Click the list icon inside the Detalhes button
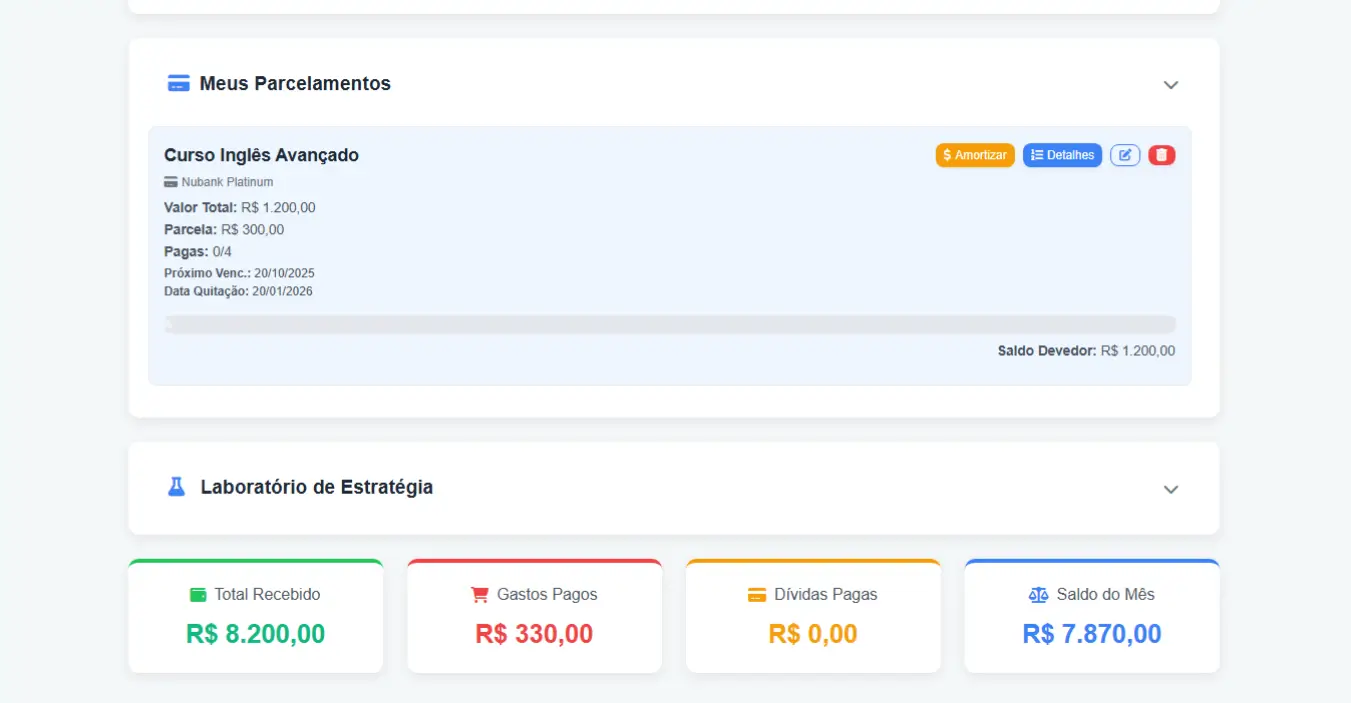Viewport: 1351px width, 703px height. [1035, 155]
